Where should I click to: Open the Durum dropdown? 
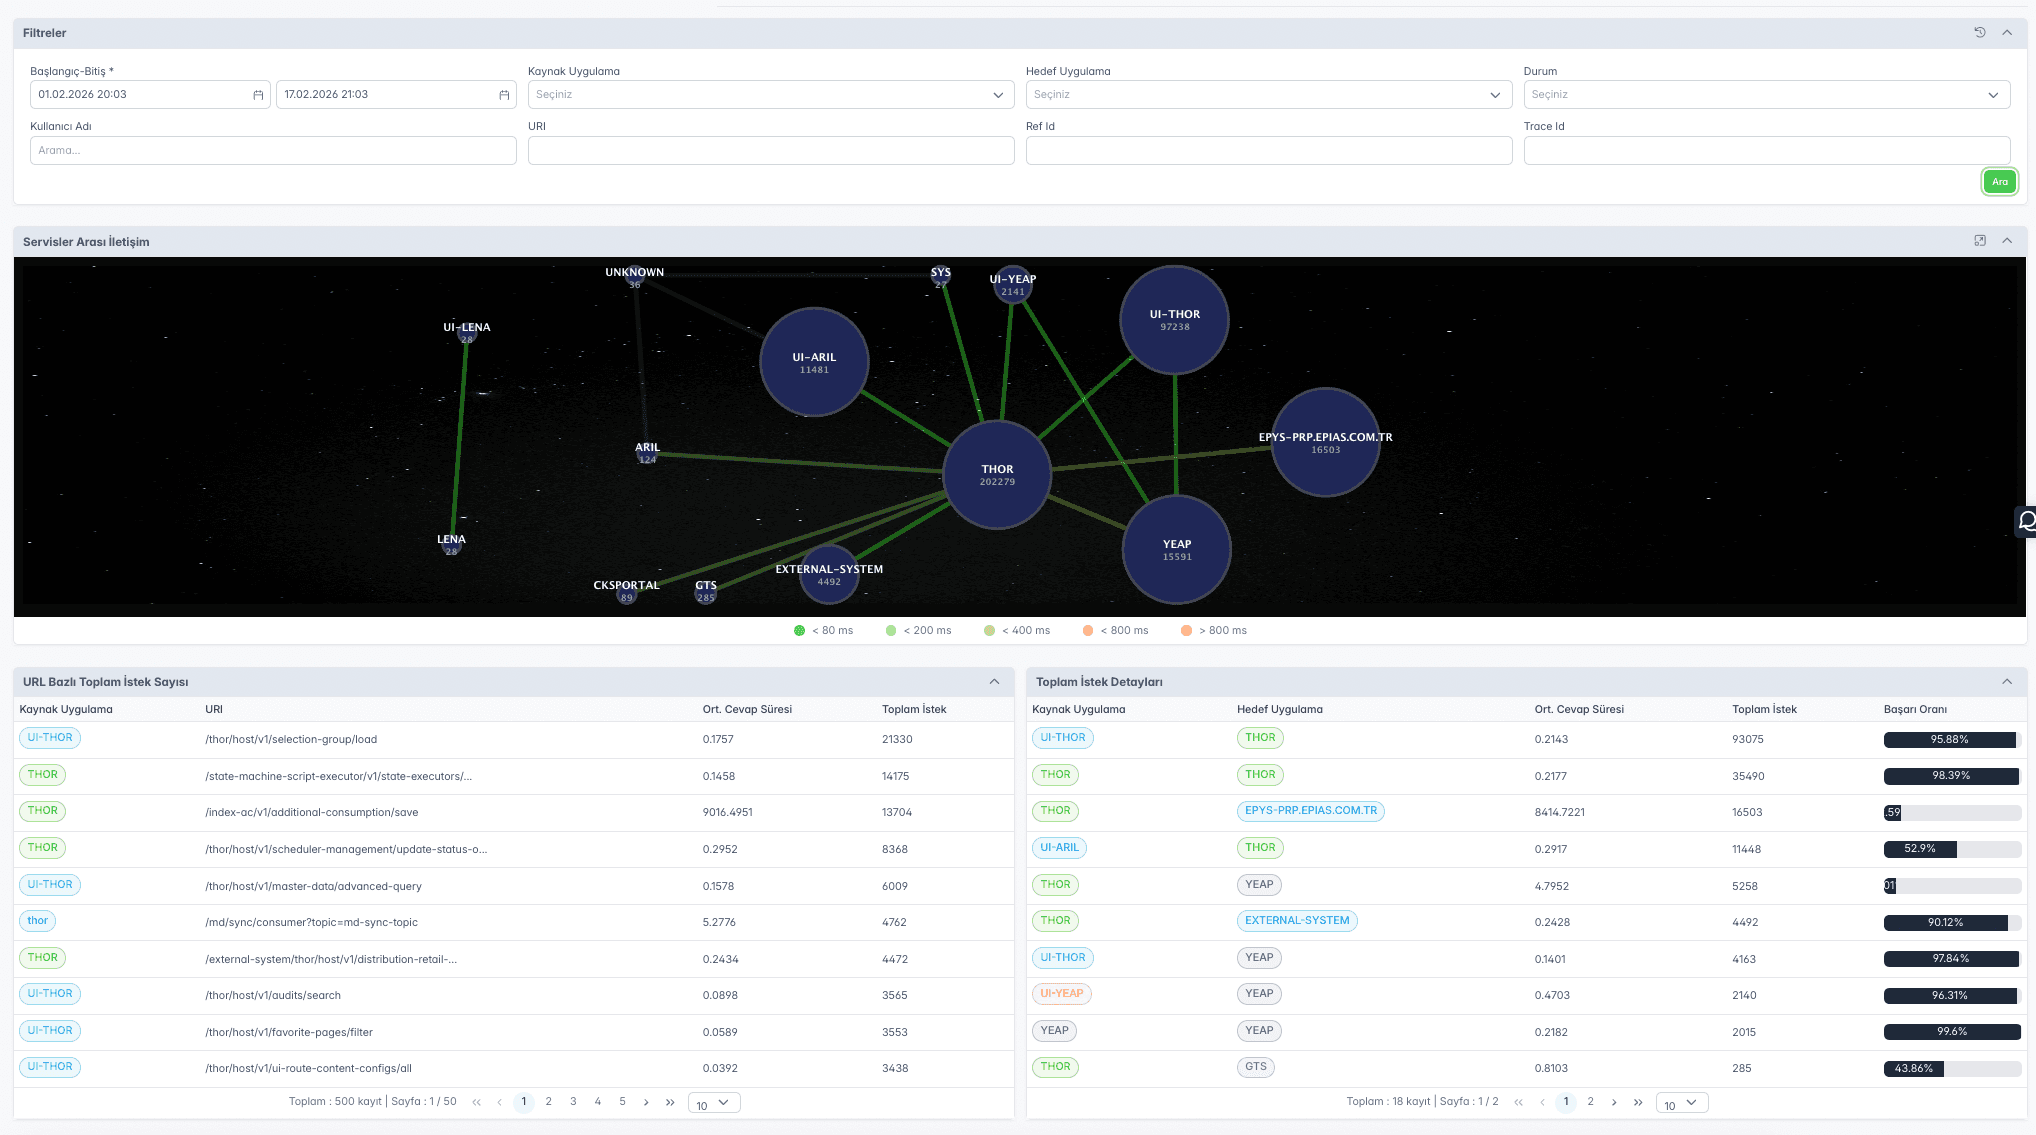(x=1765, y=95)
